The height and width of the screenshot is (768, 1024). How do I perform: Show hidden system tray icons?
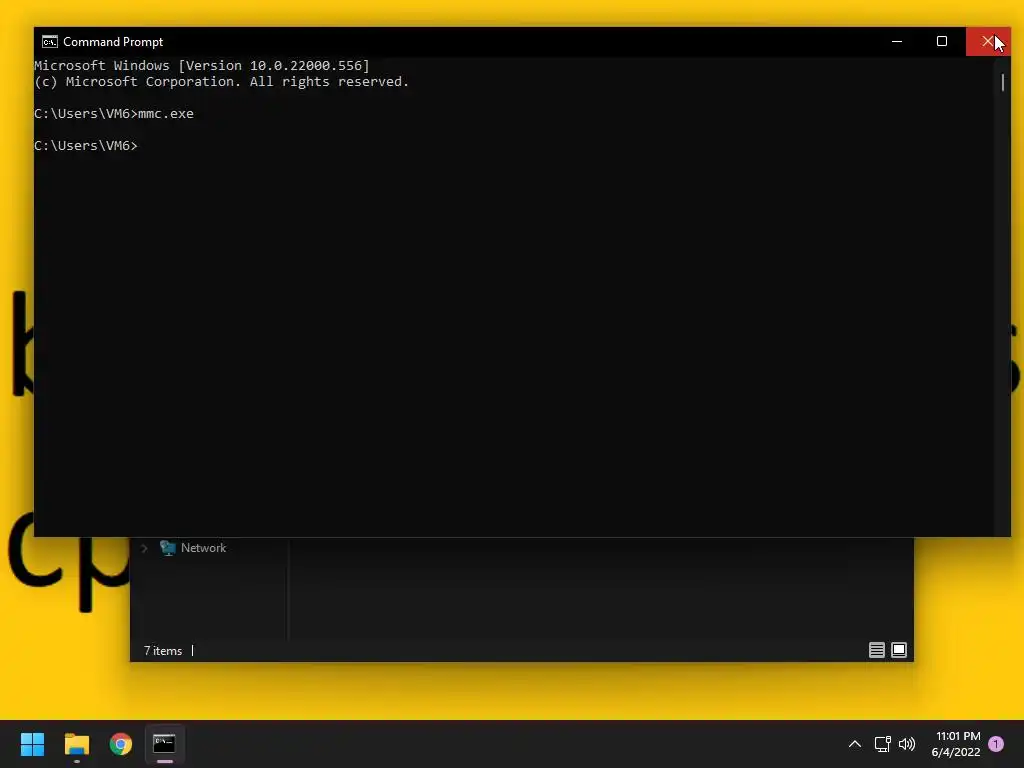pyautogui.click(x=854, y=744)
